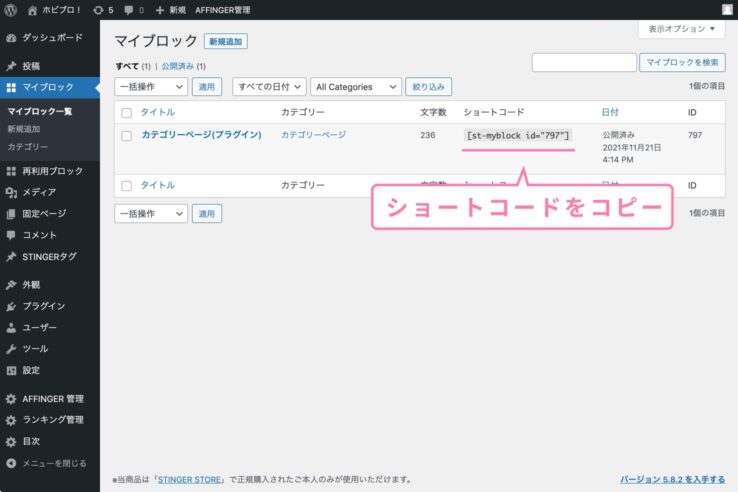Click the updates icon showing 5
The image size is (738, 492).
[98, 10]
